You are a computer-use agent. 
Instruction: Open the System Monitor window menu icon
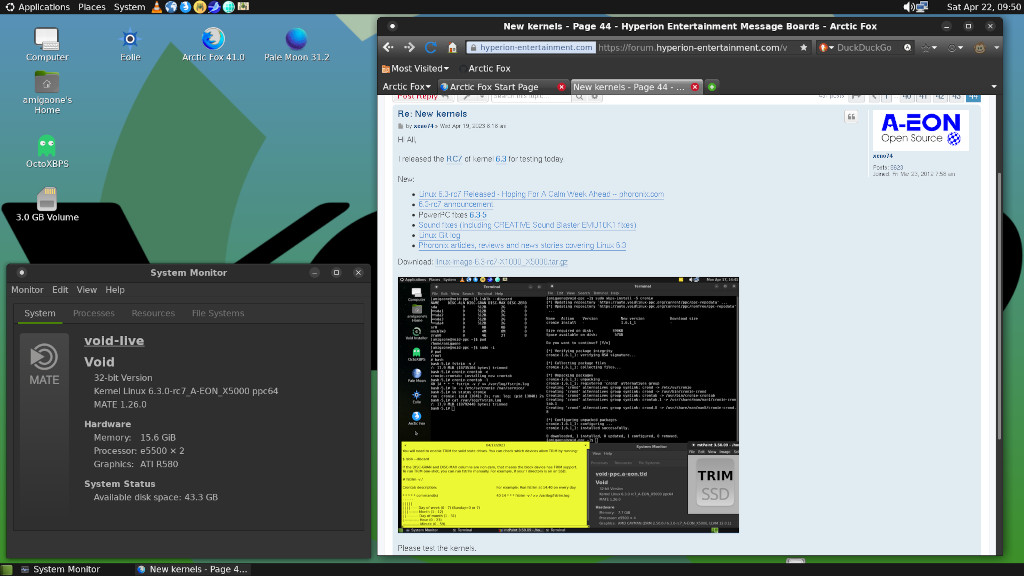coord(22,272)
